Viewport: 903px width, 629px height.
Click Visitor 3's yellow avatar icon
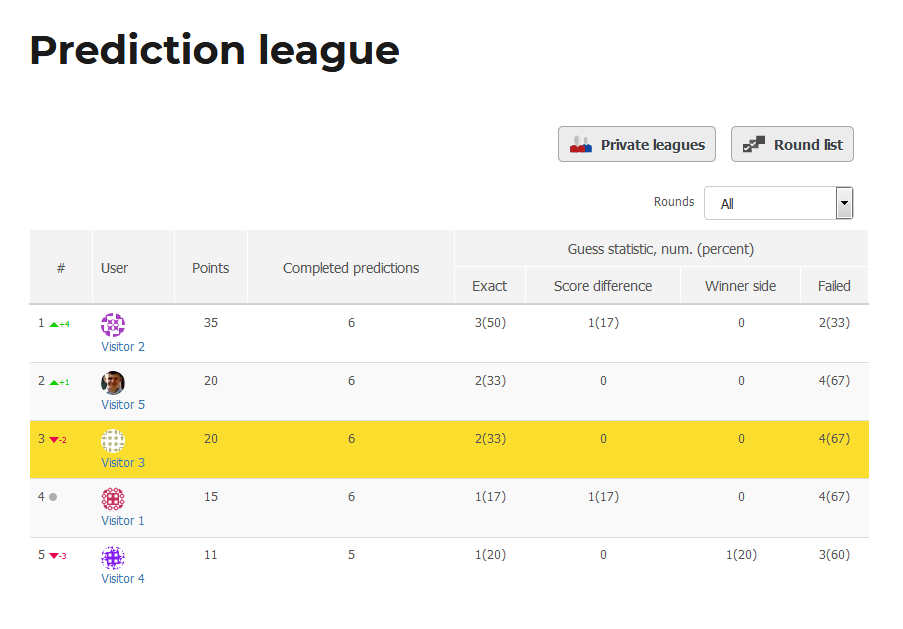113,440
